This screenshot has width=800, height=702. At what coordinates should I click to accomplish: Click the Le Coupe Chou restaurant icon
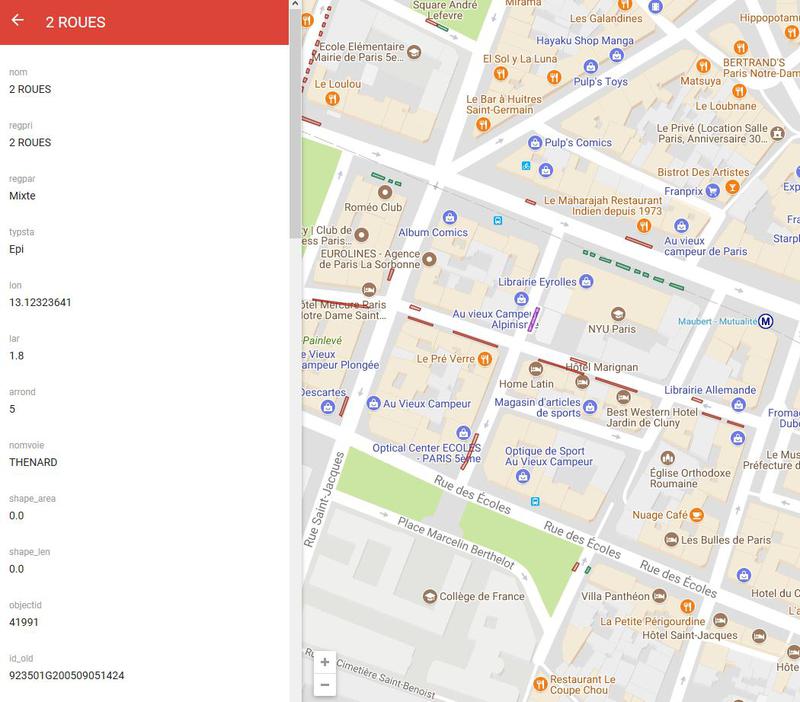click(540, 684)
